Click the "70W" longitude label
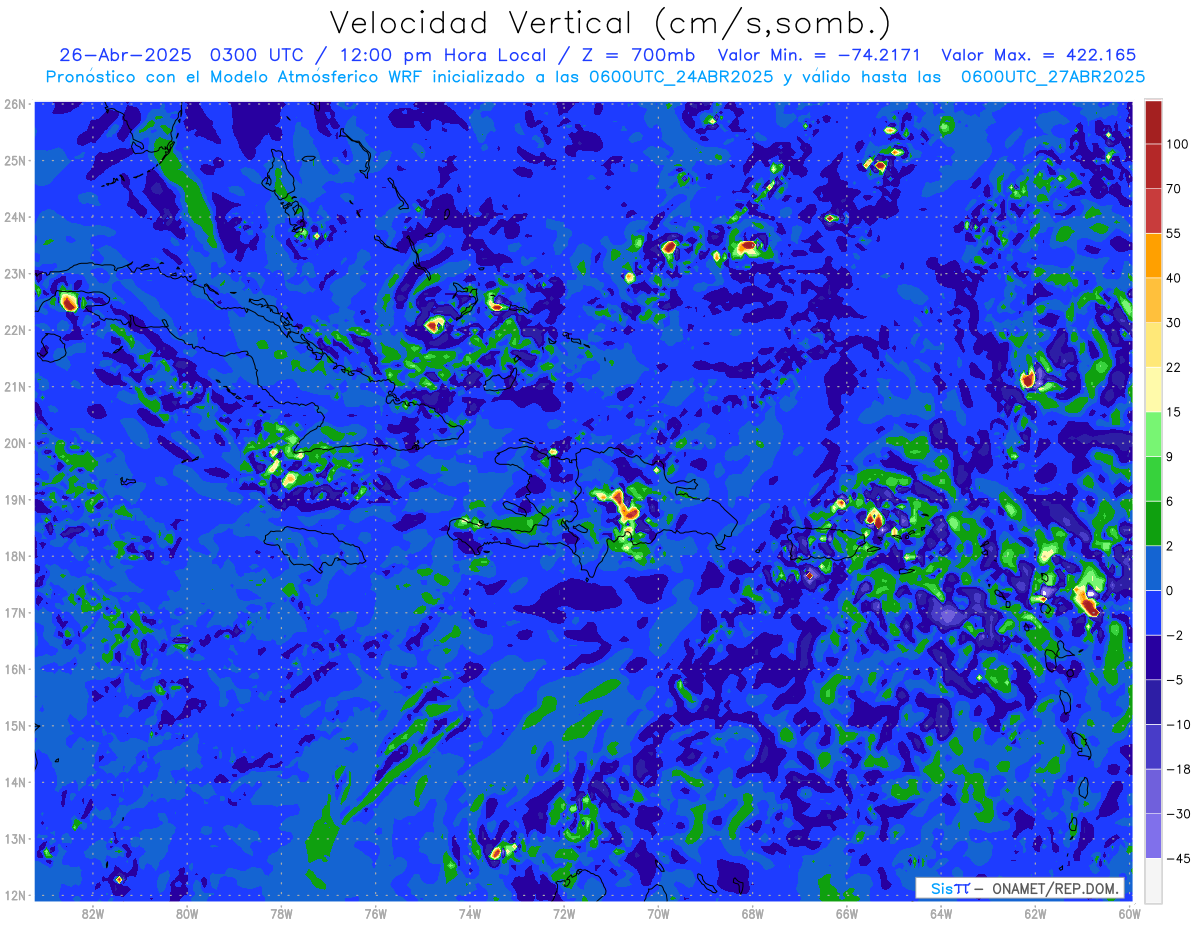The width and height of the screenshot is (1200, 927). point(658,913)
